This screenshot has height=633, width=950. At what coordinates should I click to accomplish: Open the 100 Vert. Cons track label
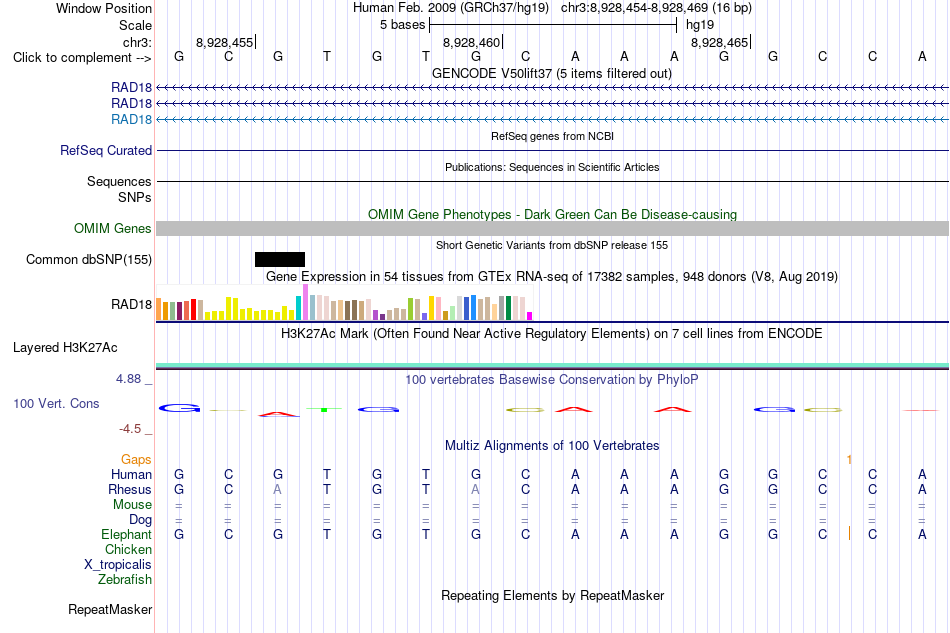tap(56, 403)
